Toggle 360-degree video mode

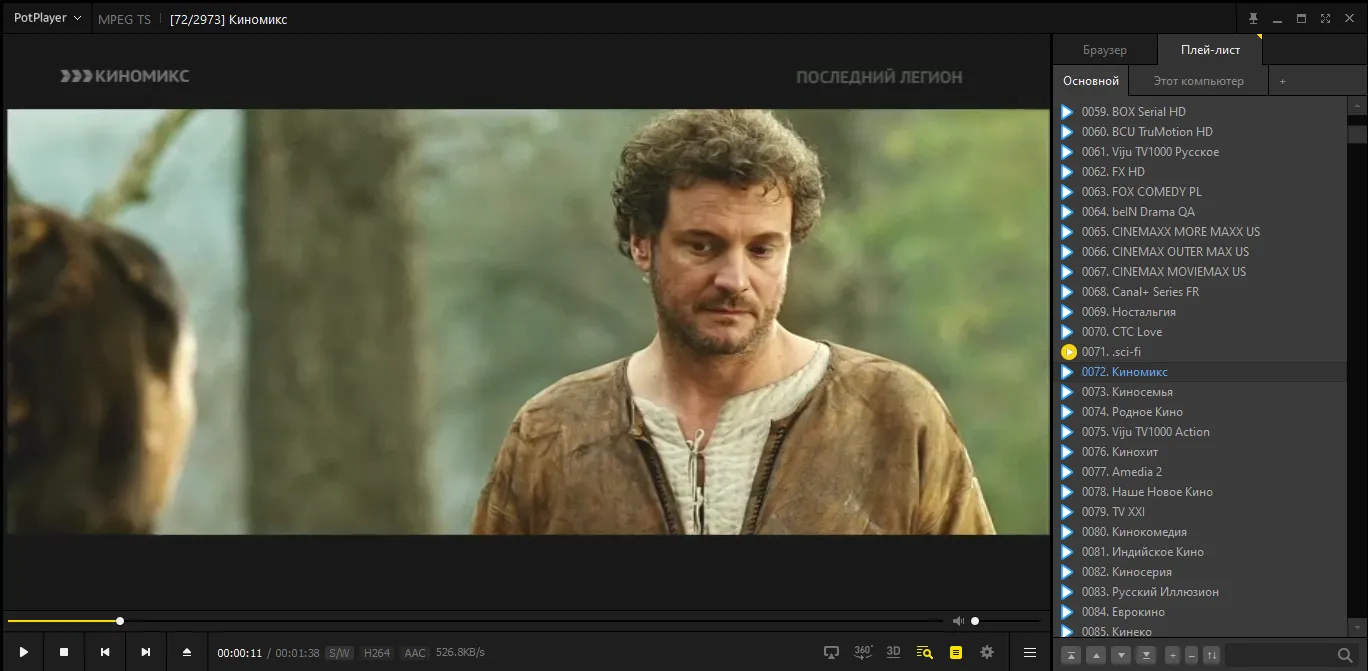click(863, 652)
